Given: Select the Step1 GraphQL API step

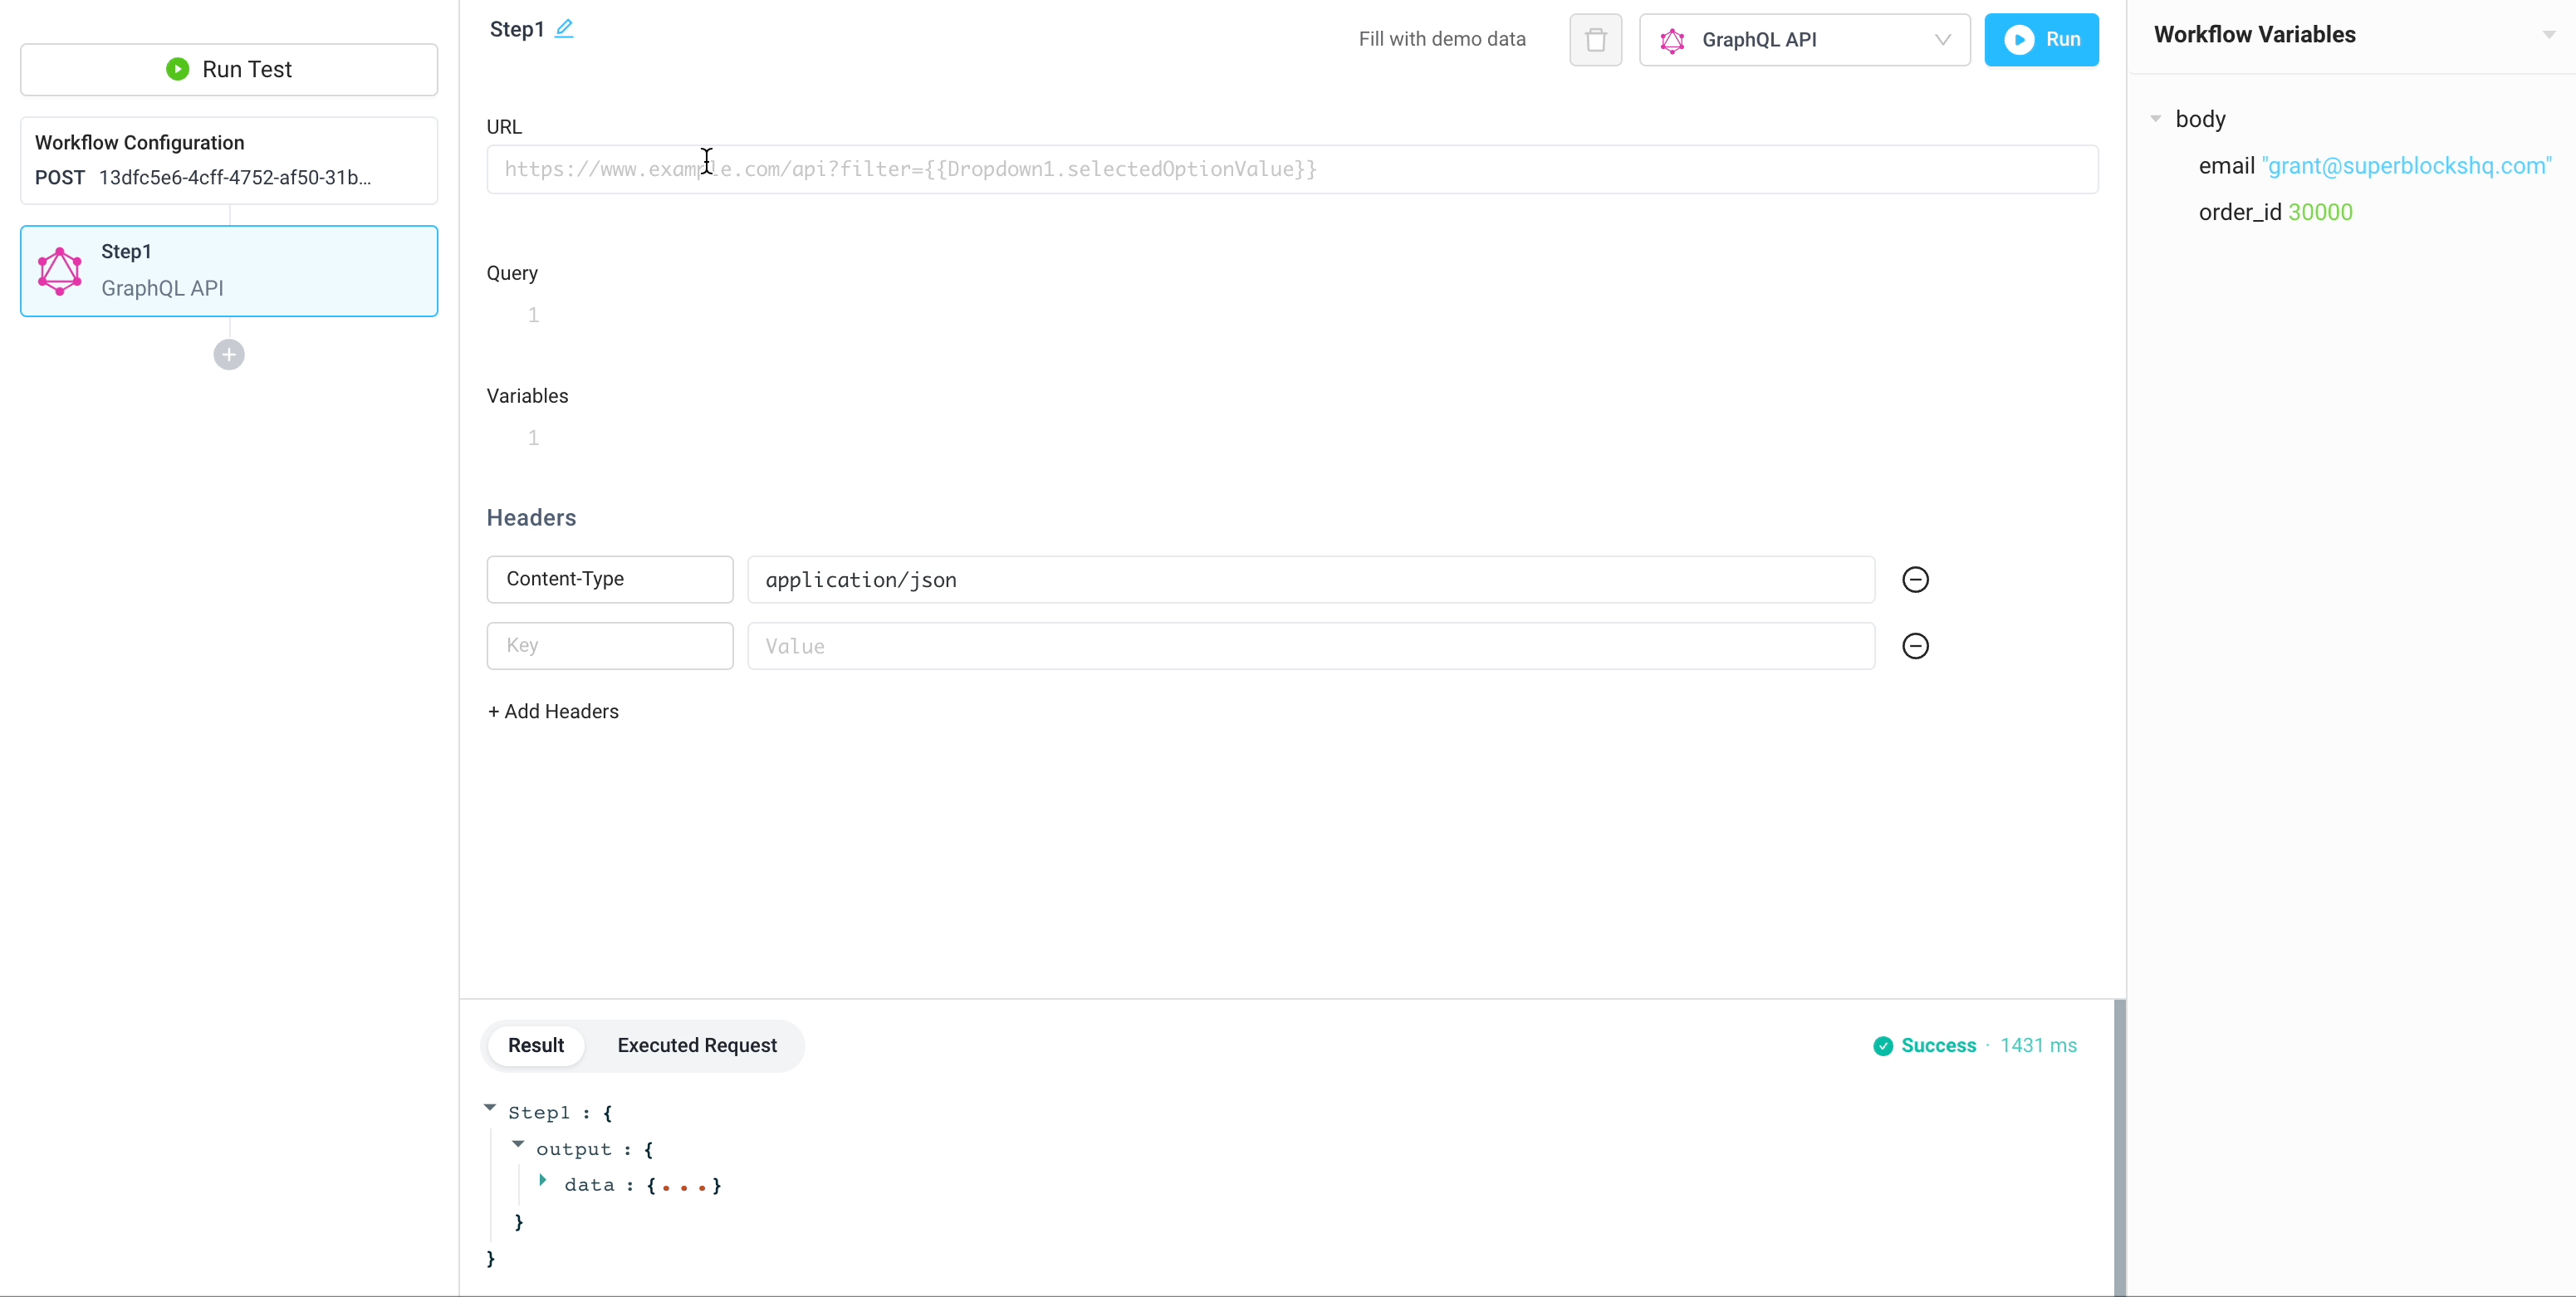Looking at the screenshot, I should coord(228,270).
